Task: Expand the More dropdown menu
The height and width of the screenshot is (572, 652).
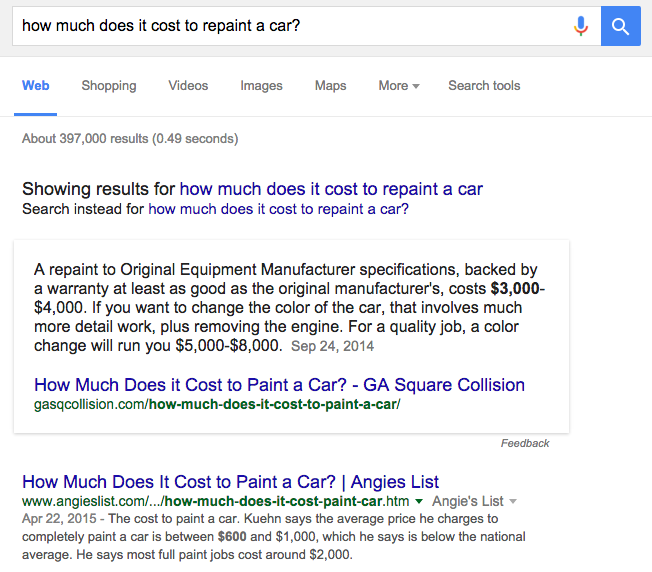Action: point(399,86)
